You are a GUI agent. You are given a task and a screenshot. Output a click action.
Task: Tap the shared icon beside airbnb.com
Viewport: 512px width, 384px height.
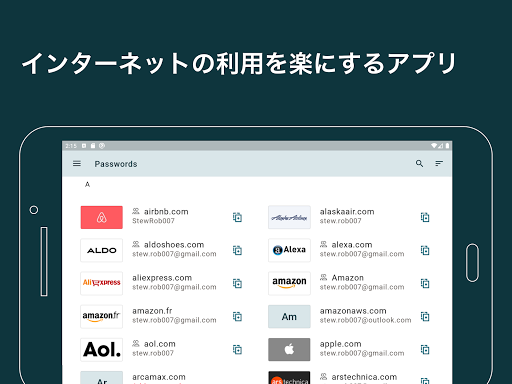136,211
